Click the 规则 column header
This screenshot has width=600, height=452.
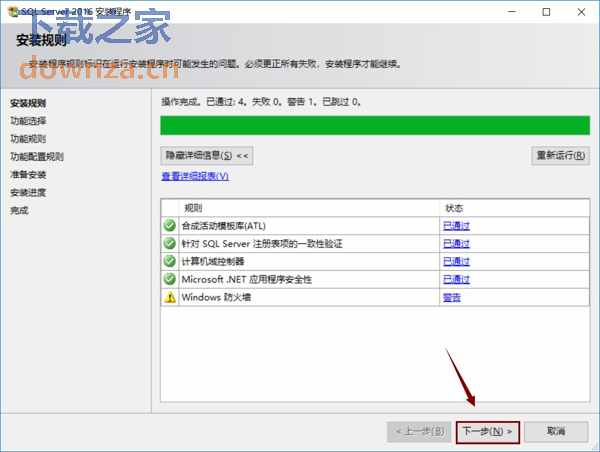(x=309, y=208)
